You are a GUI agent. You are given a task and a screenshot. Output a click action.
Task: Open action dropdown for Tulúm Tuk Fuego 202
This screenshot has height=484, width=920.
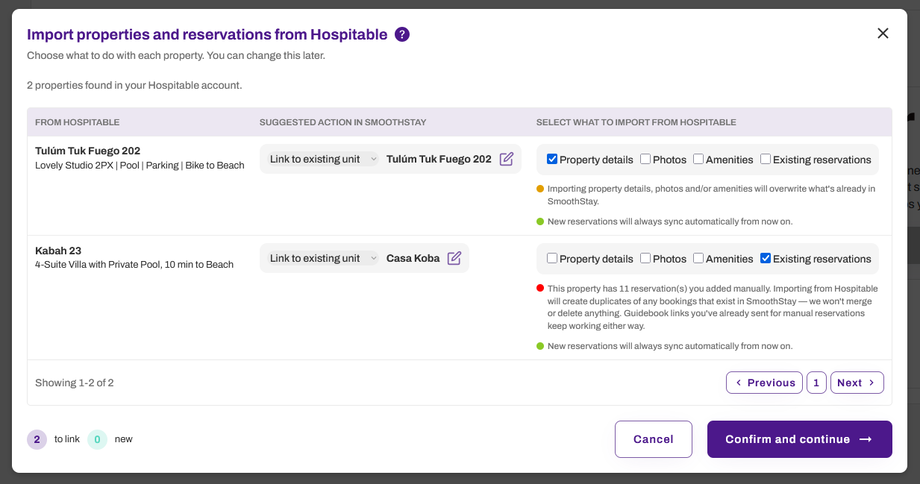[322, 159]
